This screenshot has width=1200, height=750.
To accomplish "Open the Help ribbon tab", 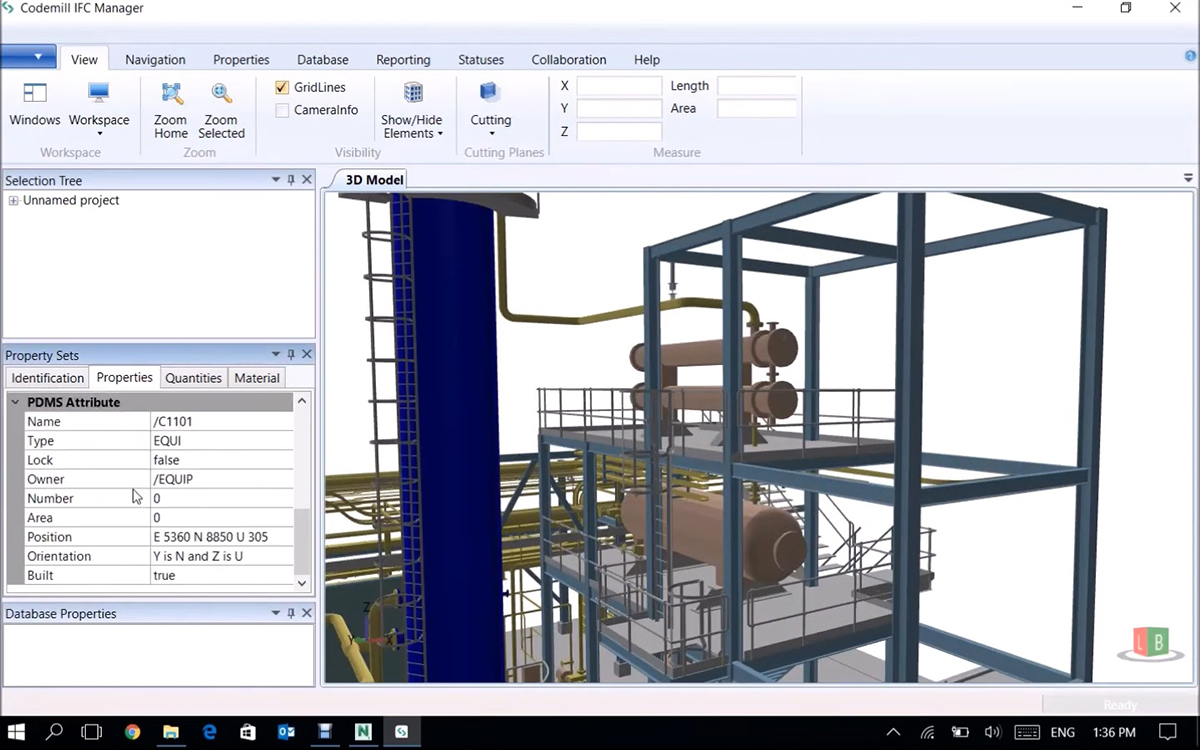I will pos(647,60).
